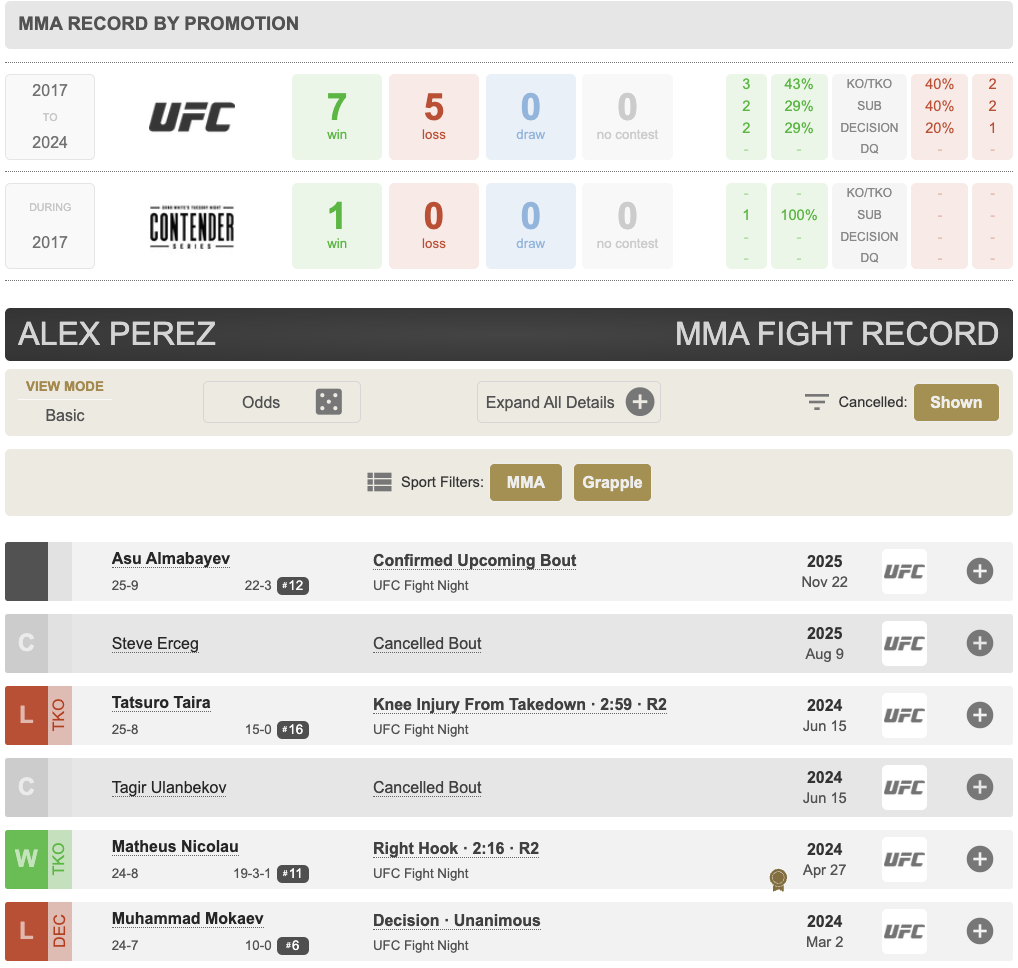The width and height of the screenshot is (1018, 968).
Task: Click the filter lines icon beside Cancelled
Action: coord(817,402)
